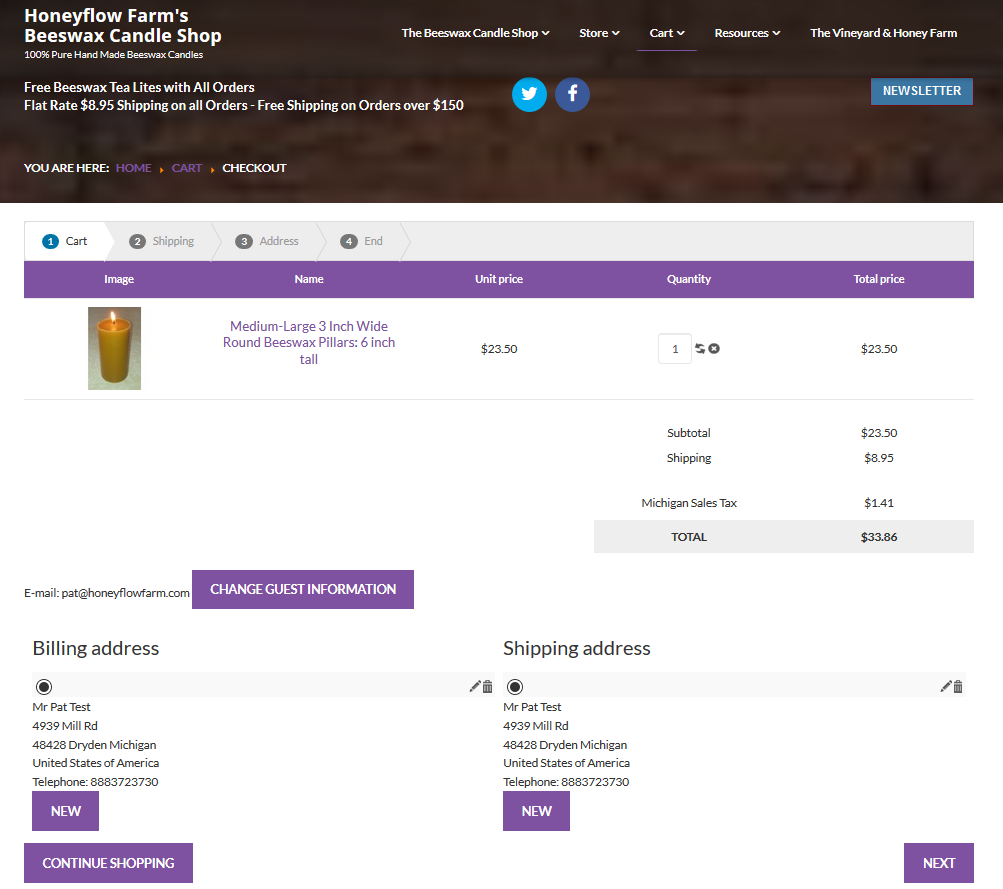
Task: Expand the Cart dropdown menu
Action: [x=667, y=33]
